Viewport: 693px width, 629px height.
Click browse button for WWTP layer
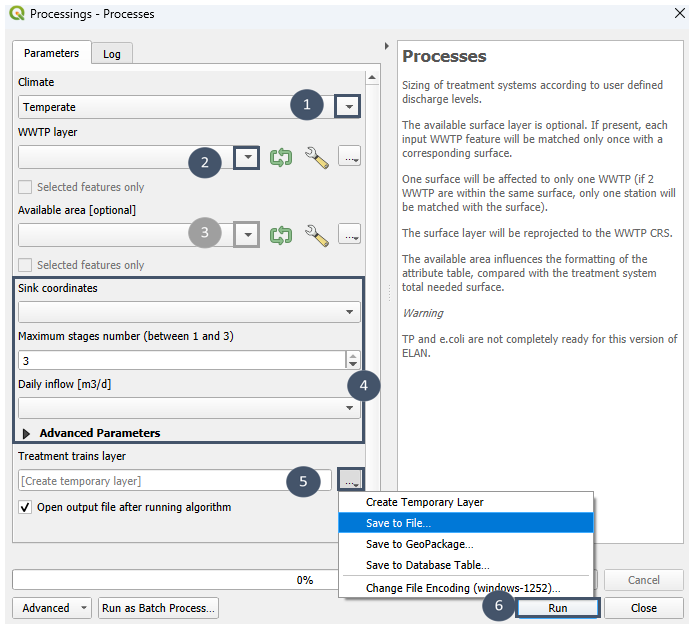coord(349,158)
